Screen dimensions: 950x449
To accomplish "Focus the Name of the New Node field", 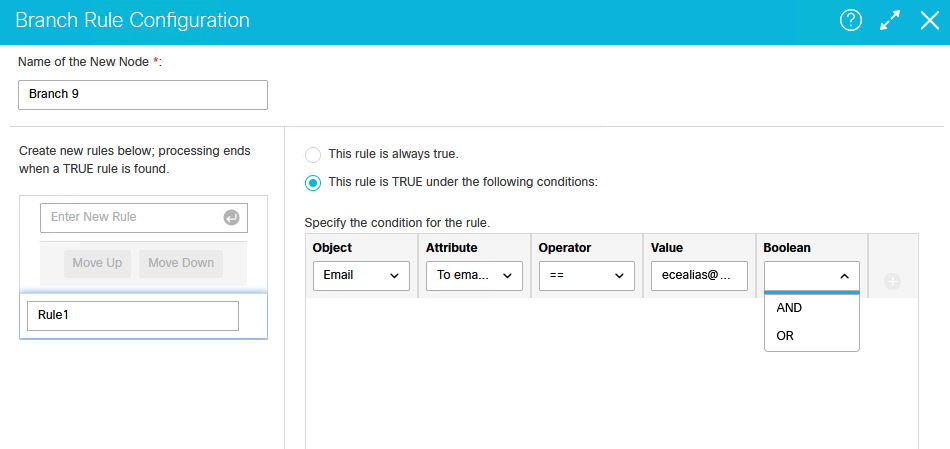I will click(x=143, y=95).
